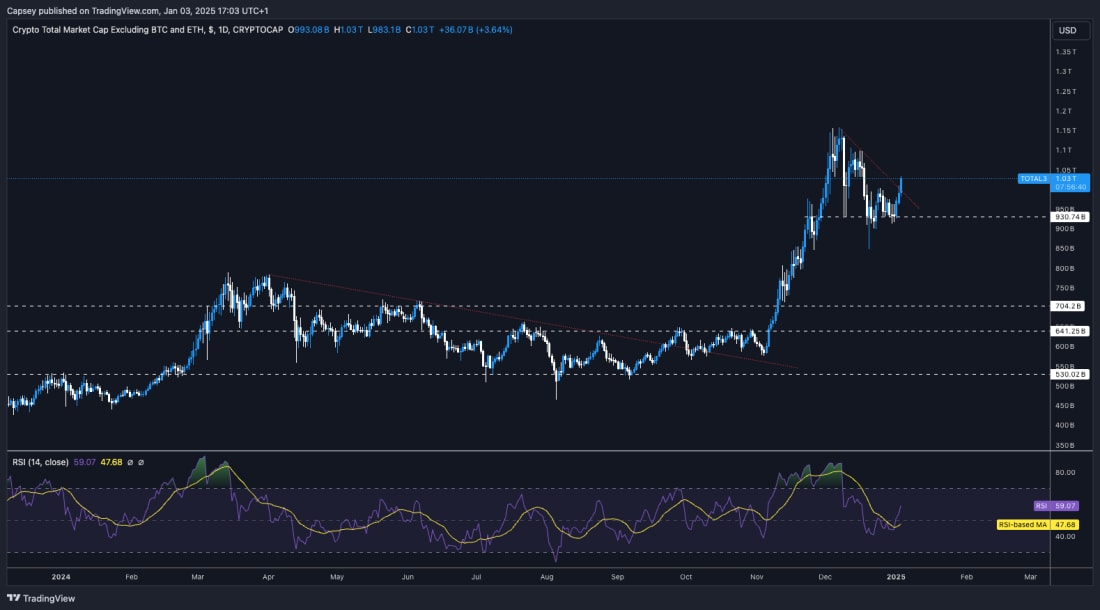
Task: Click the 704.2B support level label
Action: coord(1068,306)
